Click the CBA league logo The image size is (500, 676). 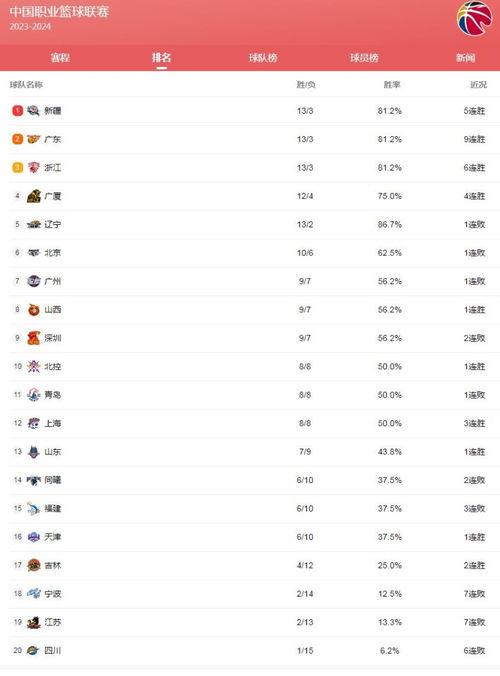(x=475, y=18)
